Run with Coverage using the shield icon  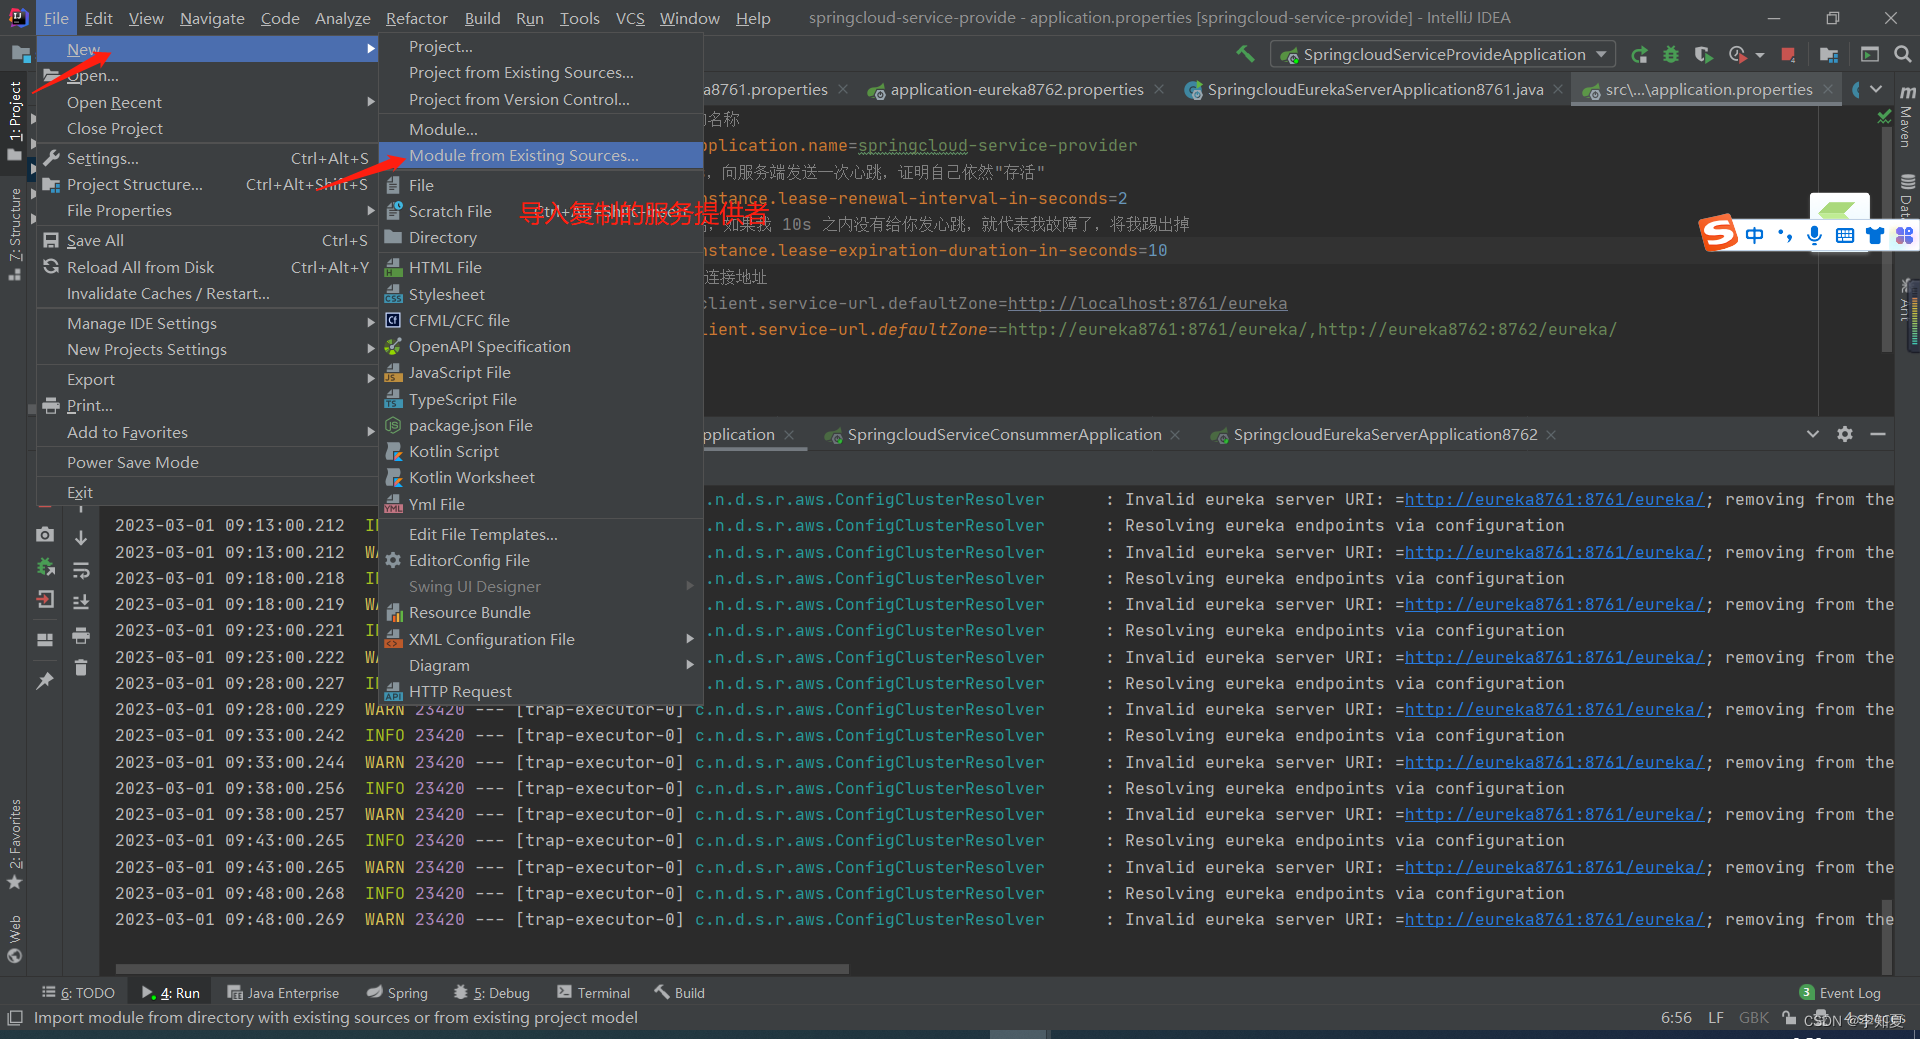(1703, 54)
